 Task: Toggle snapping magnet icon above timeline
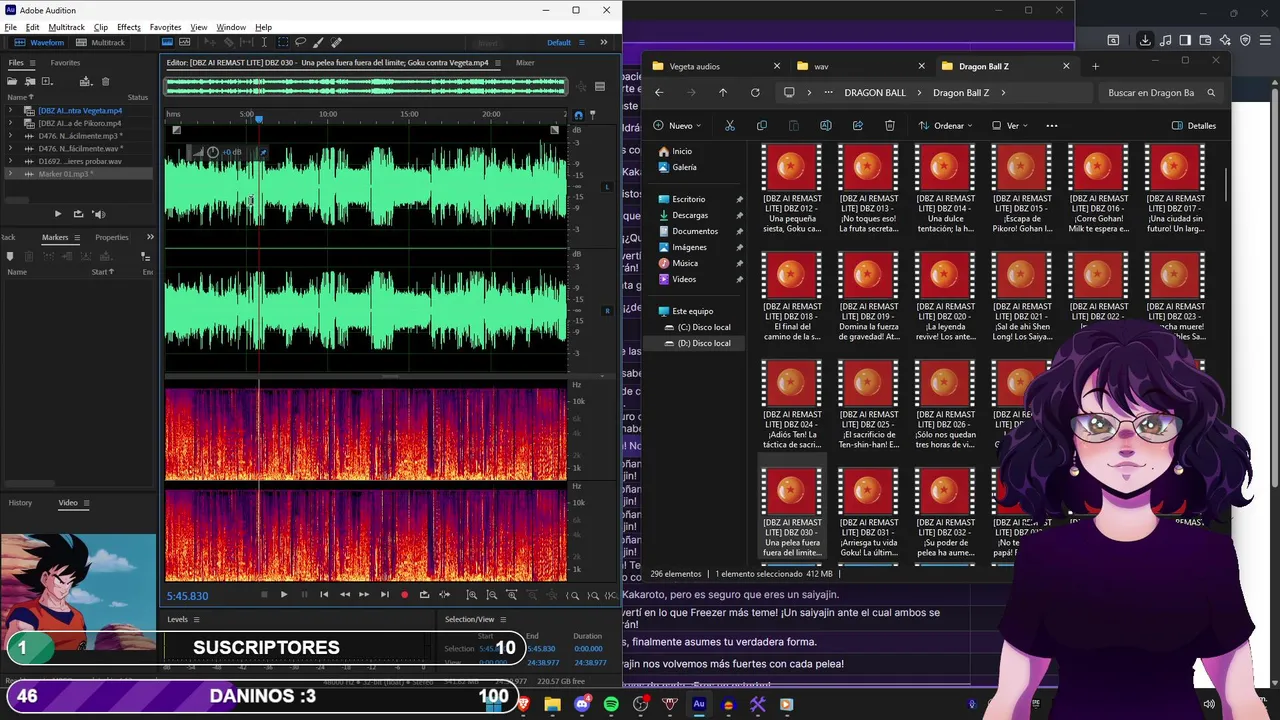pos(578,115)
